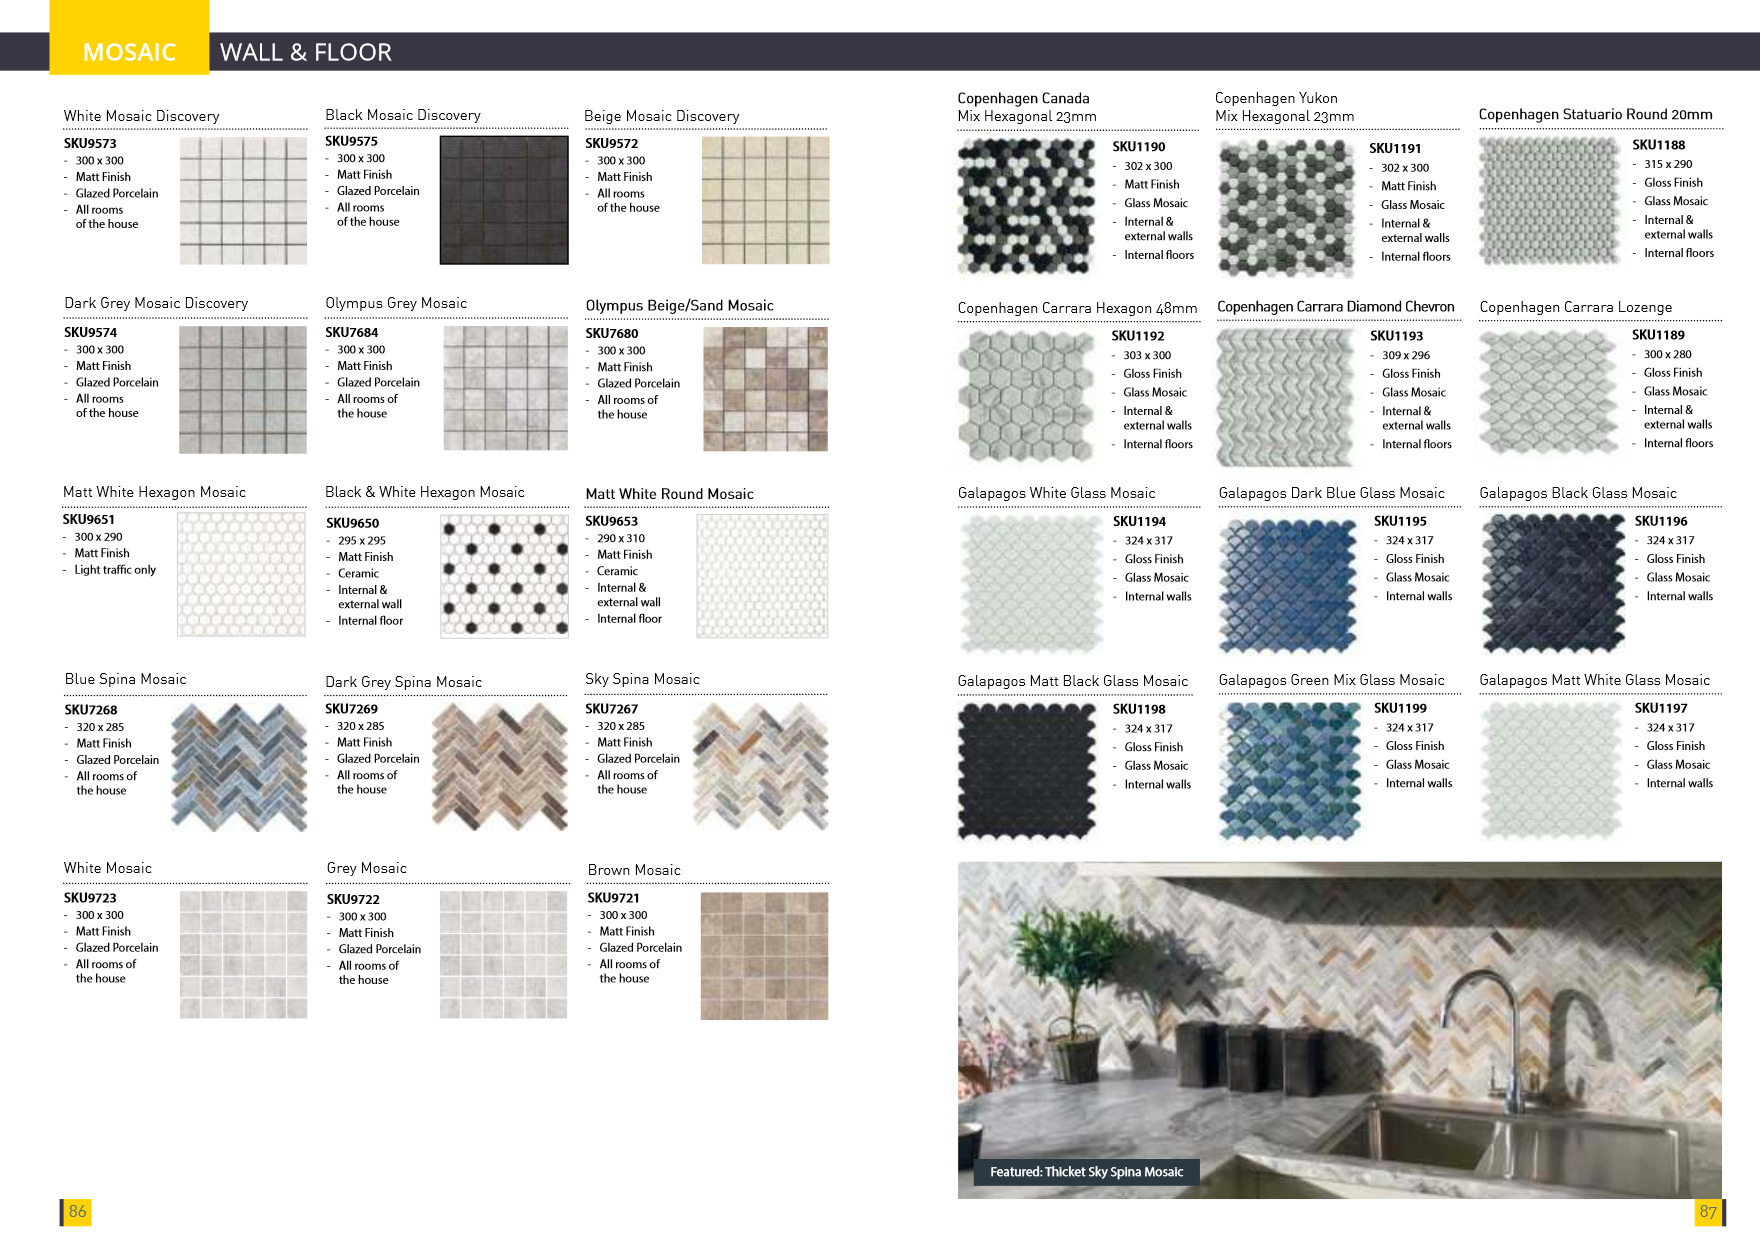The image size is (1760, 1237).
Task: Click the Olympus Beige/Sand Mosaic title
Action: coord(680,305)
